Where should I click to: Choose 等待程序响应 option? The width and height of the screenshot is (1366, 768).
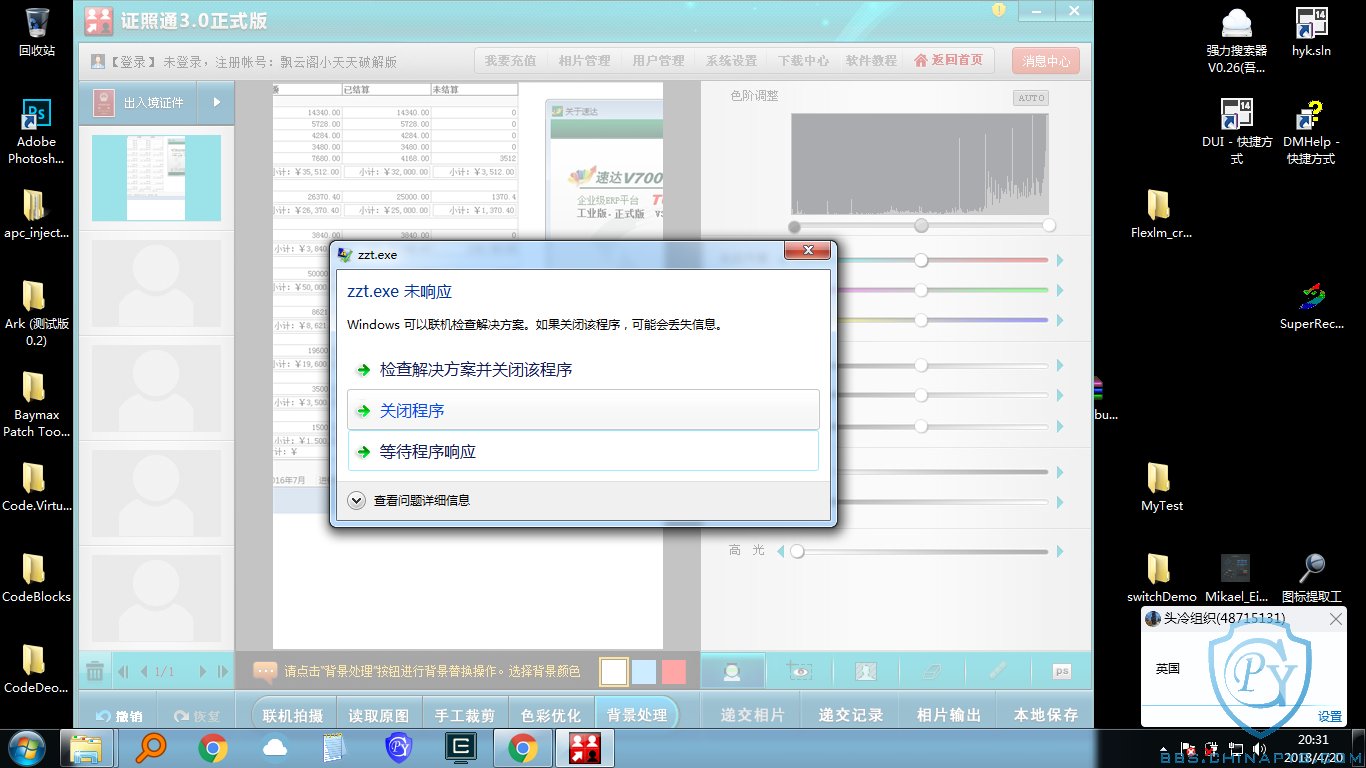click(583, 452)
